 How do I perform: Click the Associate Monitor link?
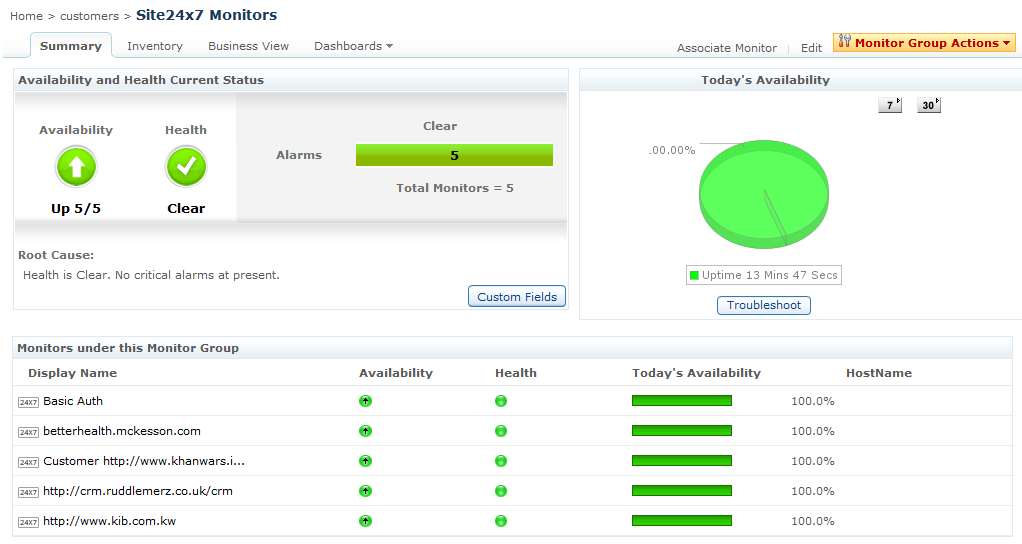[727, 48]
